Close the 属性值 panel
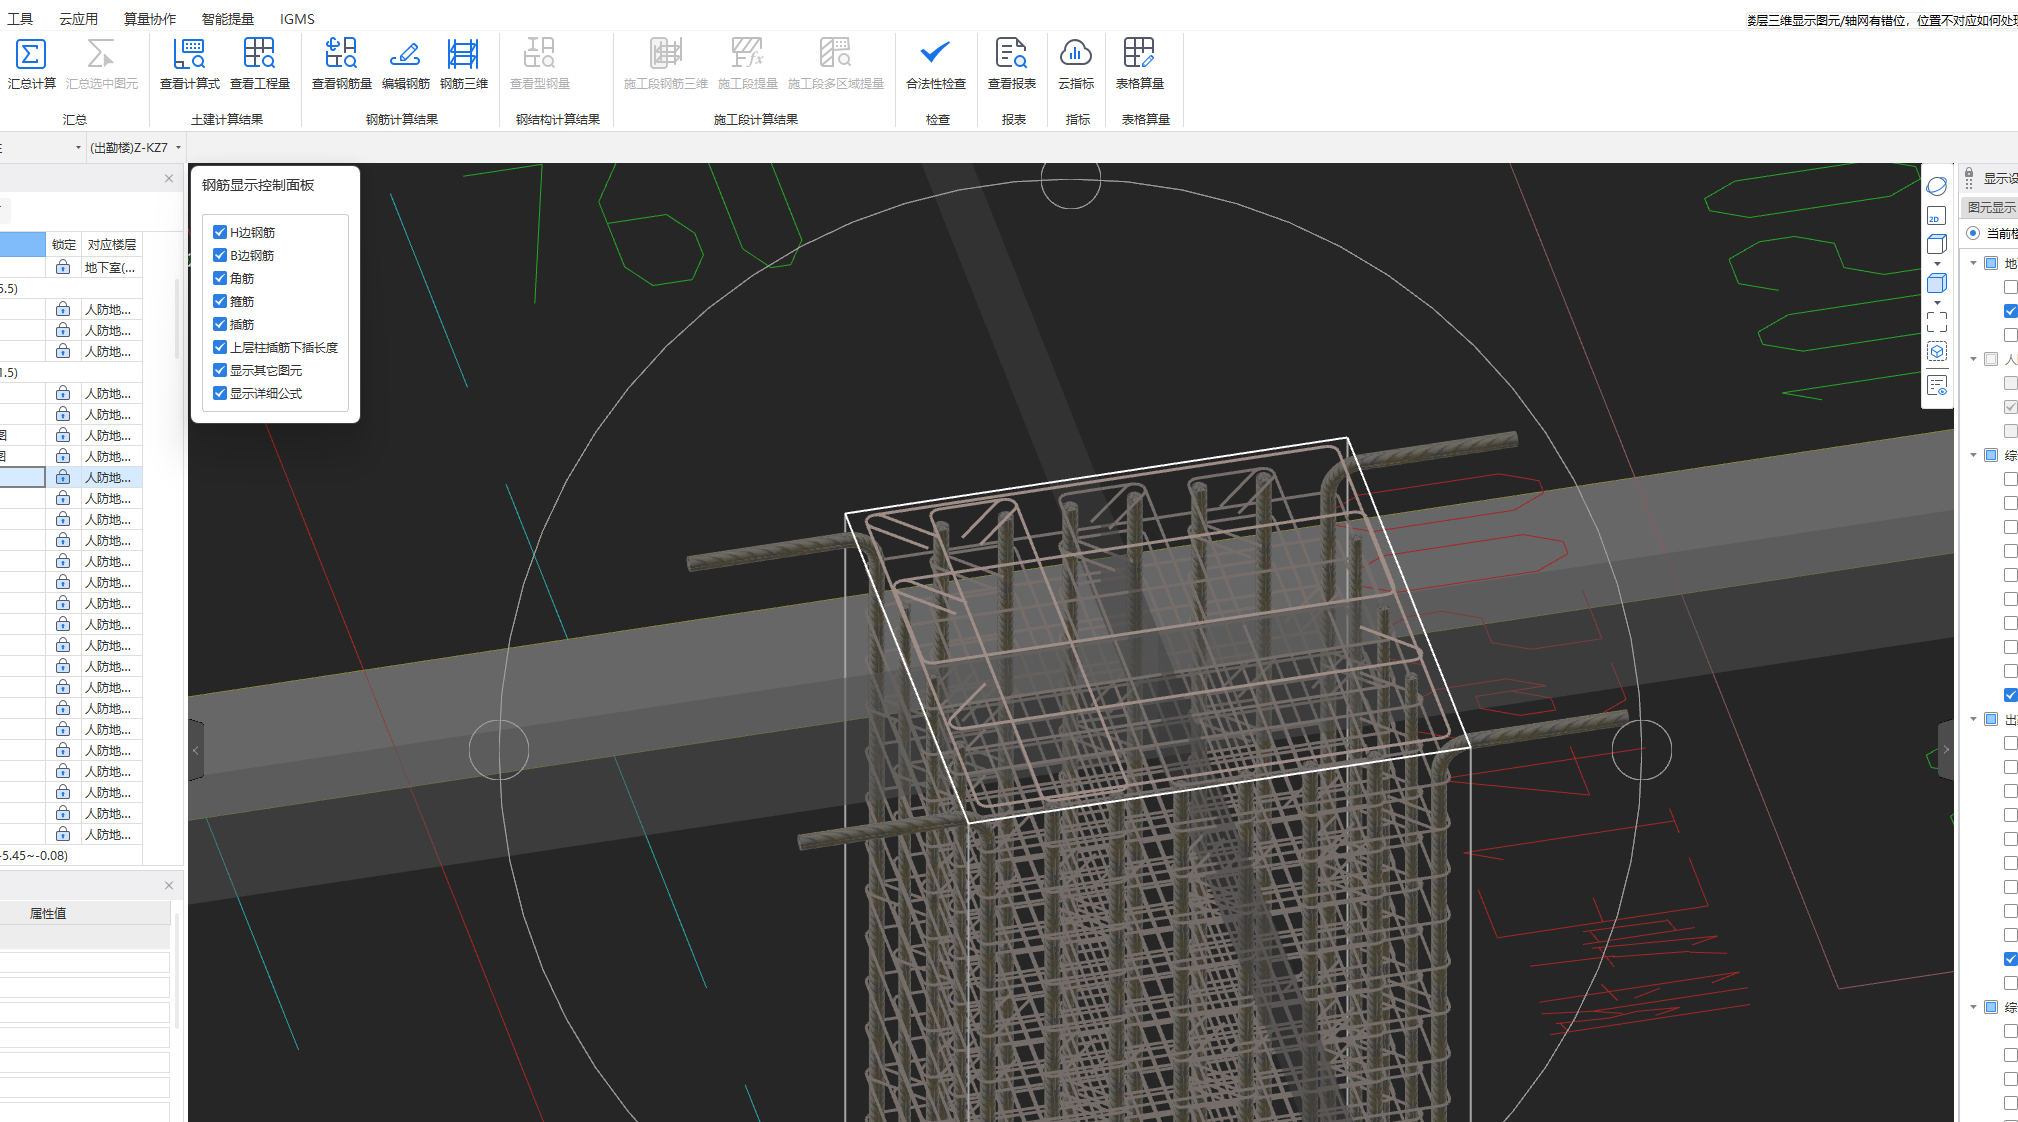 click(169, 885)
